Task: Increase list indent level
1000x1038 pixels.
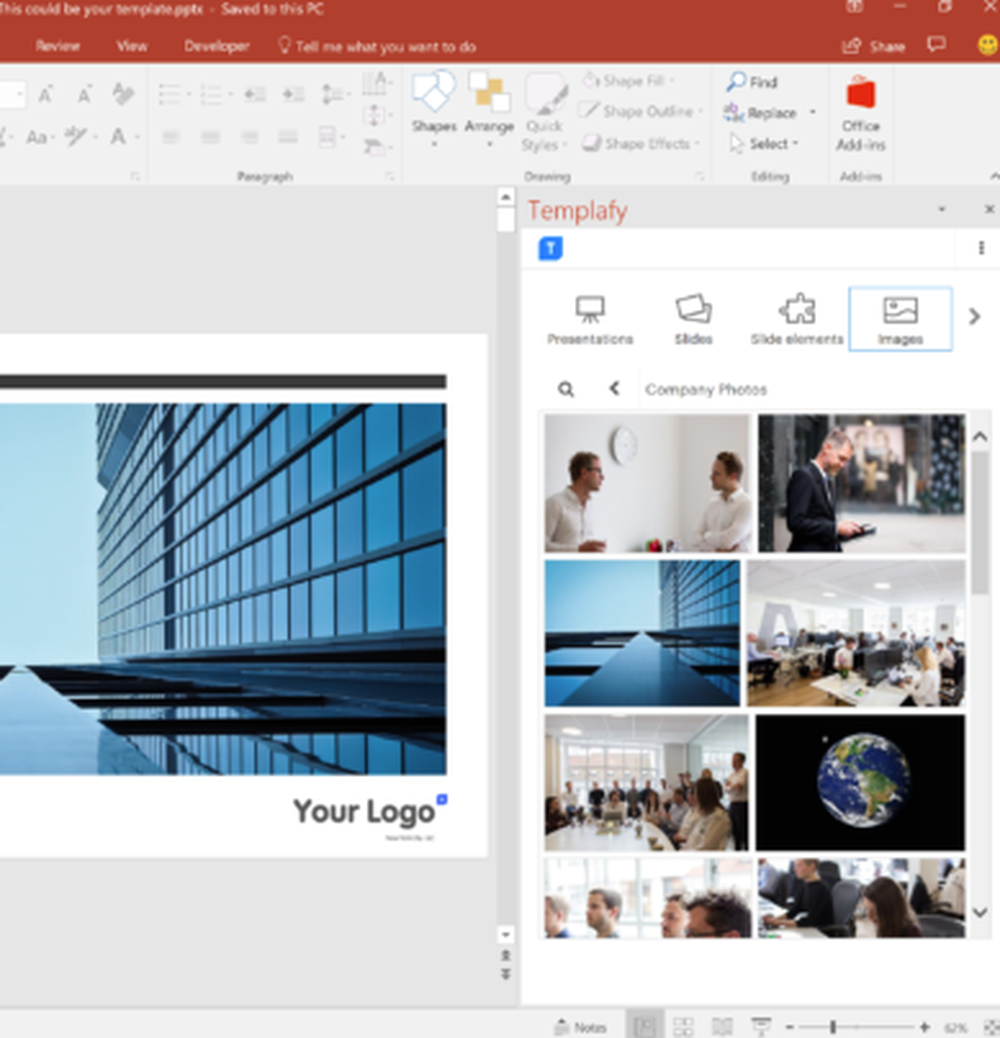Action: click(x=293, y=95)
